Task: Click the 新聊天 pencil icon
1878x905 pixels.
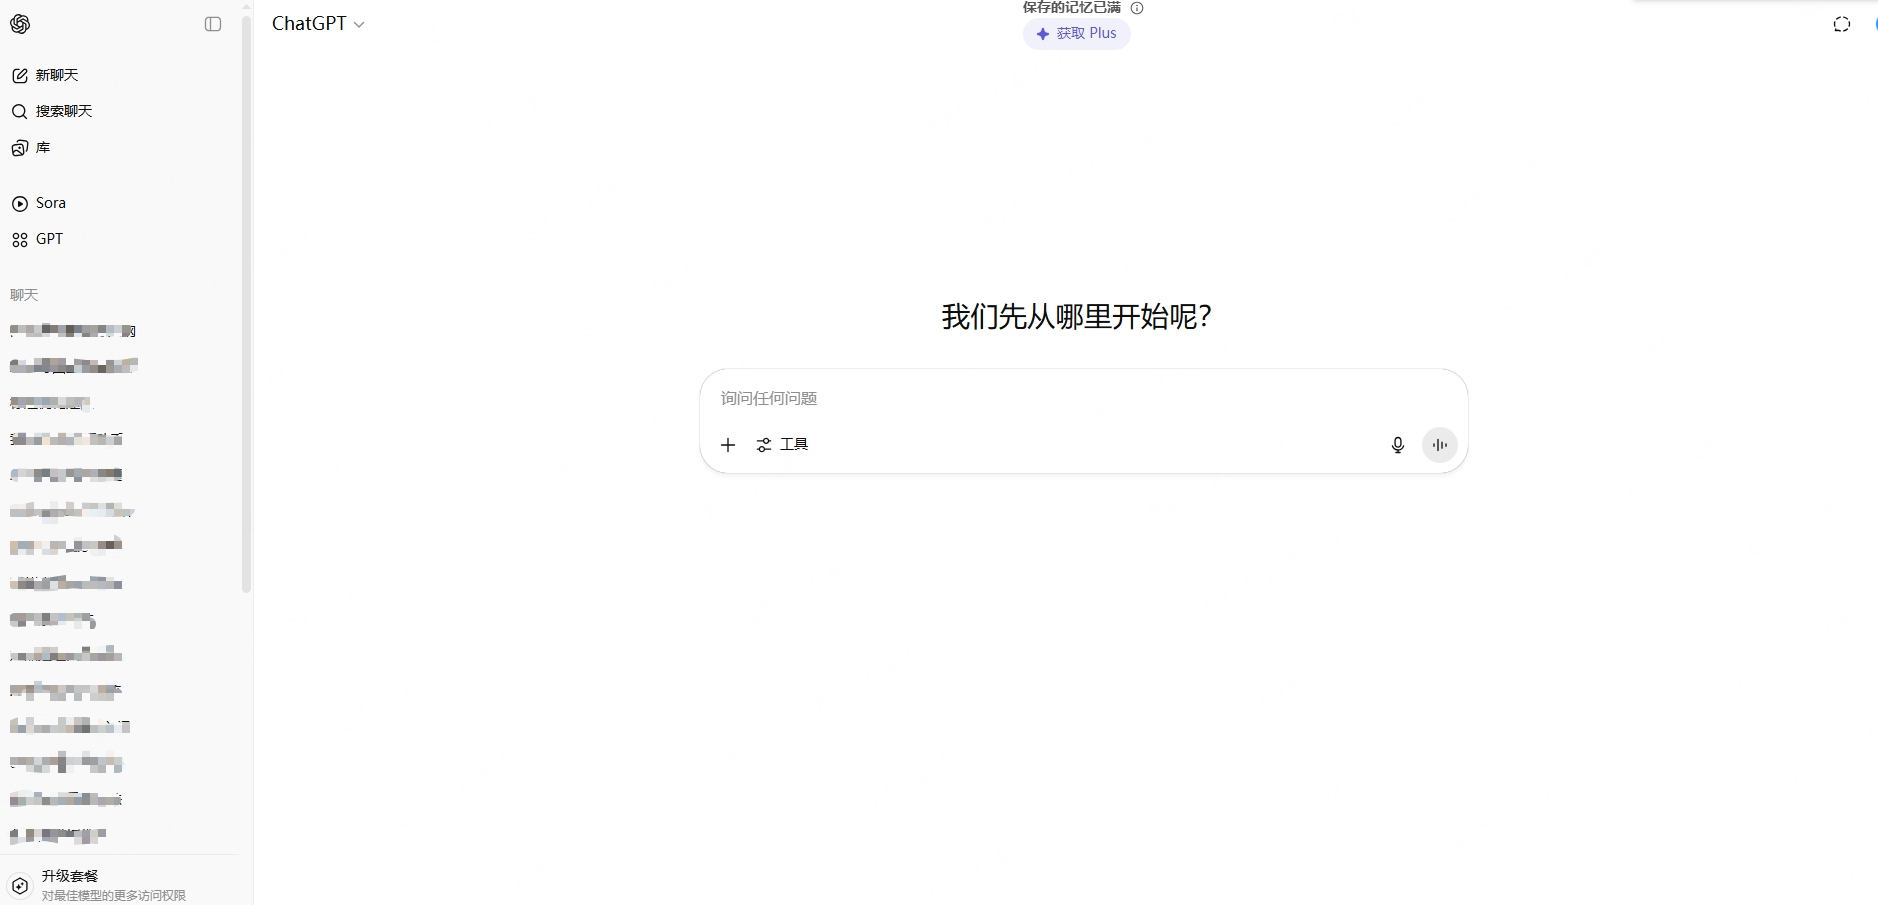Action: coord(20,76)
